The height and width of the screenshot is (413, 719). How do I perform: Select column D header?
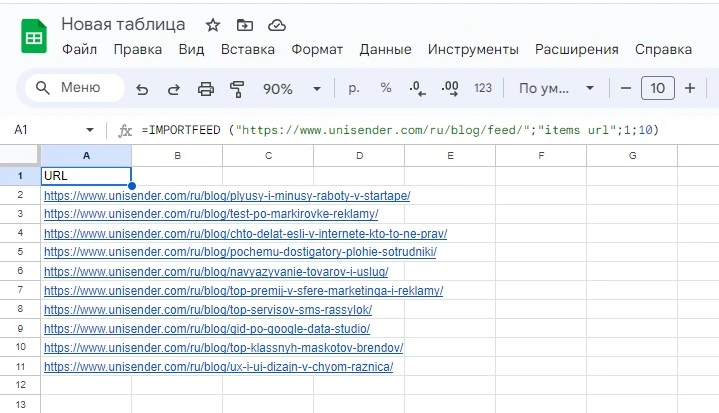click(359, 156)
